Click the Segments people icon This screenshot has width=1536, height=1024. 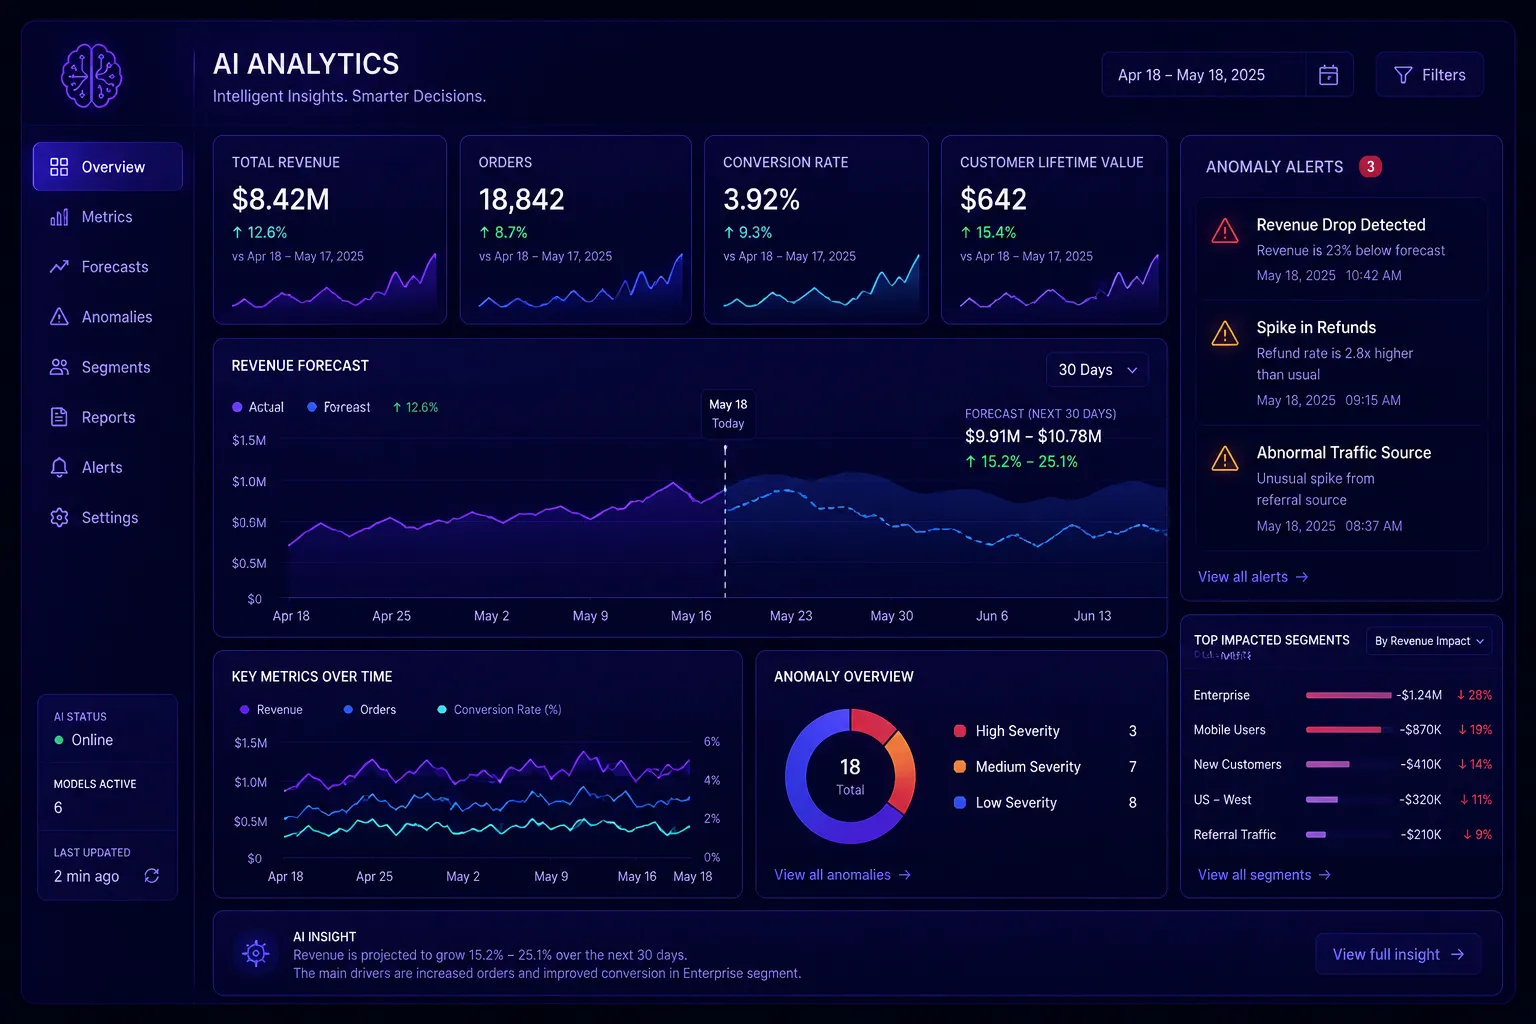[x=59, y=367]
